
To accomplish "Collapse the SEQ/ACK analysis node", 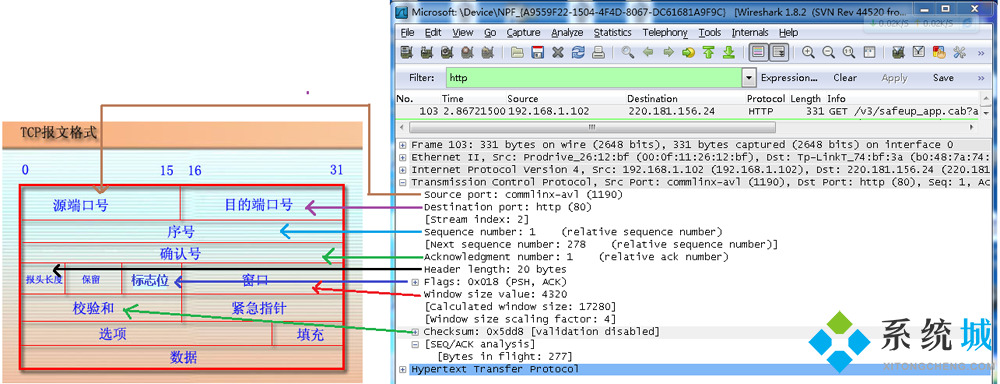I will tap(415, 344).
